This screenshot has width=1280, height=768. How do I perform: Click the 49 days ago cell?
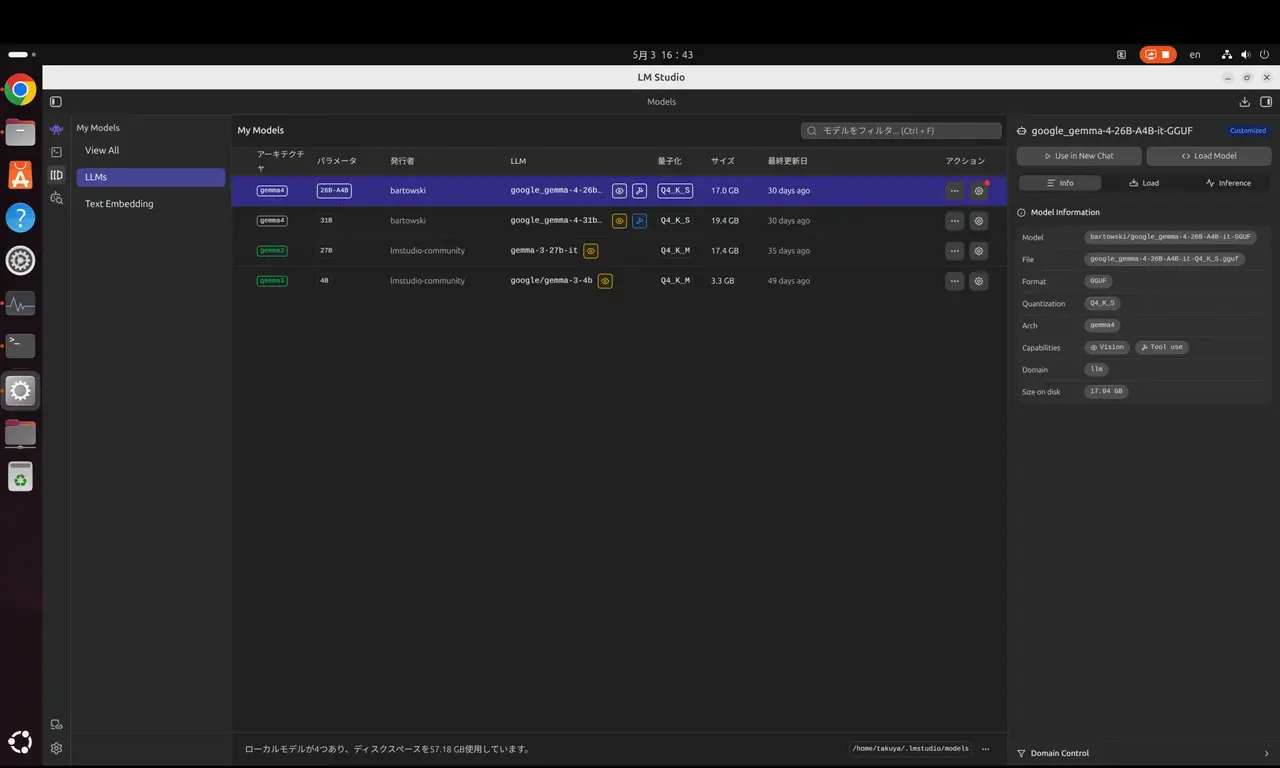point(789,281)
